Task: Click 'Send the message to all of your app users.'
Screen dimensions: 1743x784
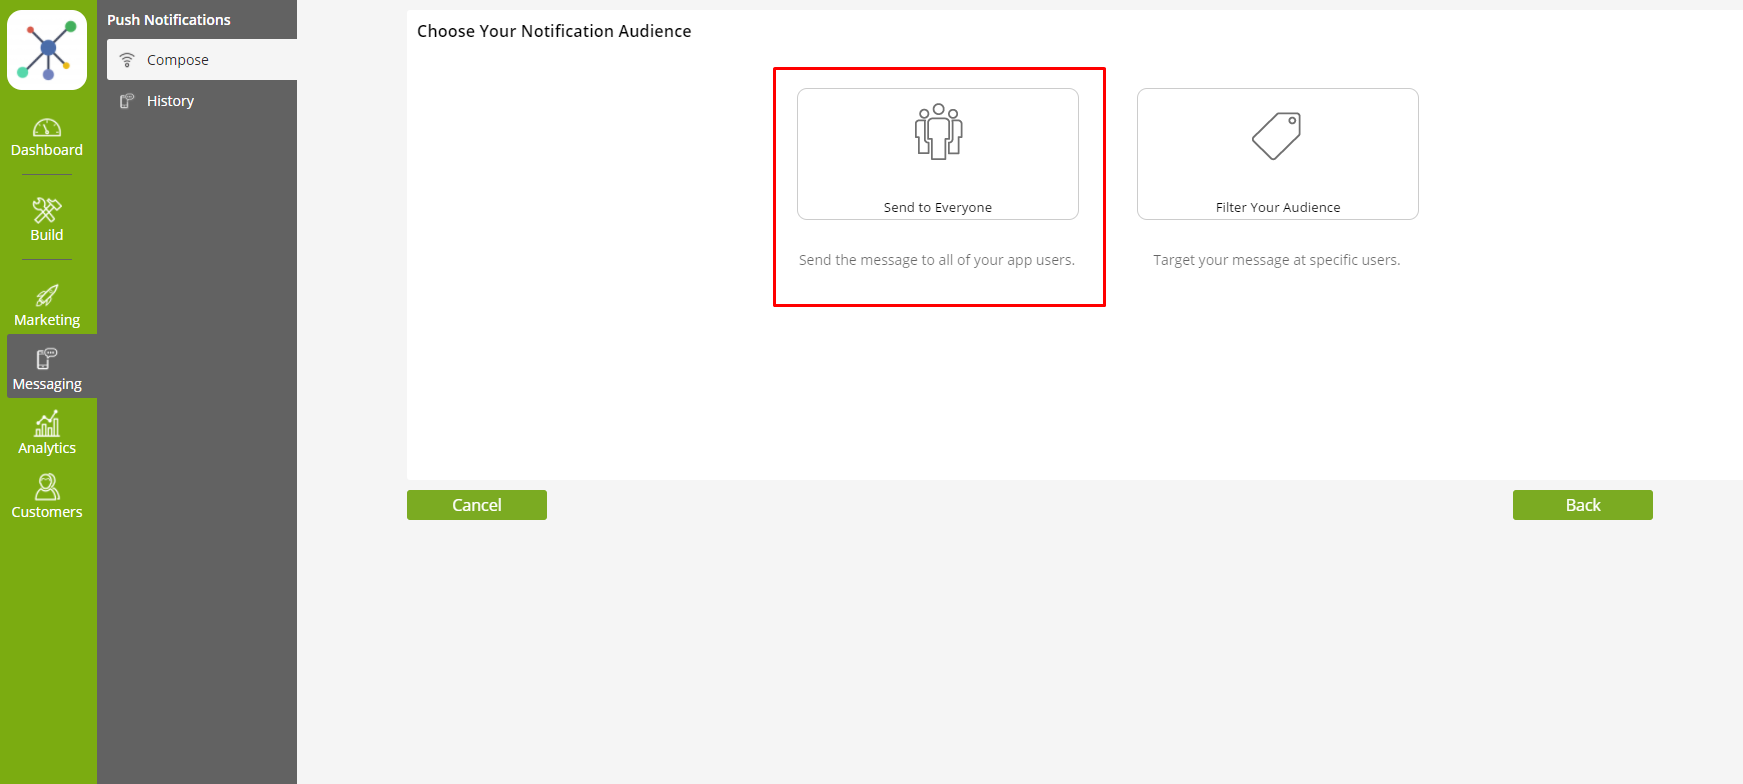Action: [x=937, y=260]
